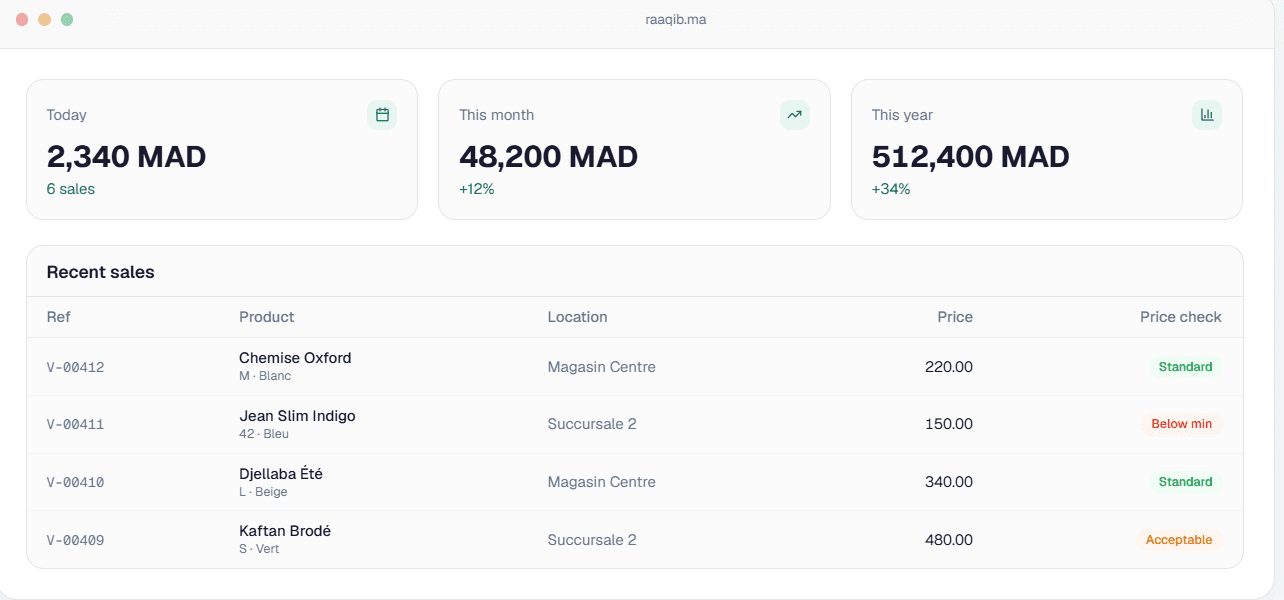The width and height of the screenshot is (1284, 600).
Task: Click the Location column header
Action: [577, 317]
